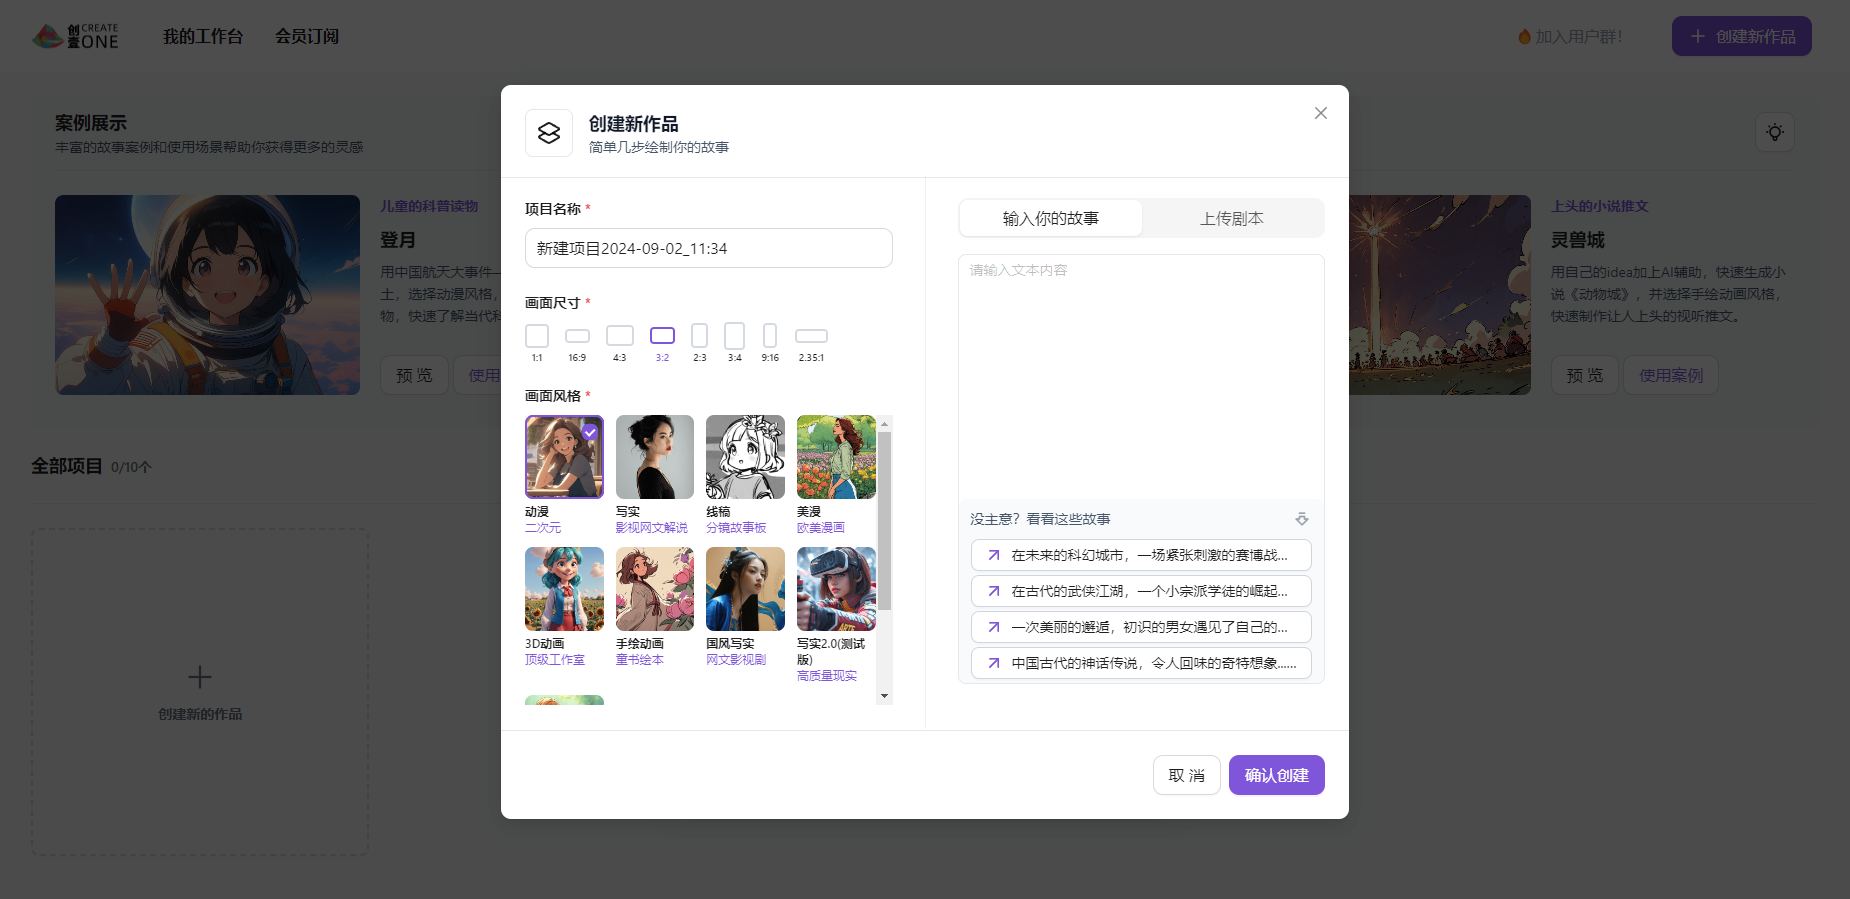The height and width of the screenshot is (899, 1850).
Task: Switch to the 输入你的故事 tab
Action: tap(1050, 218)
